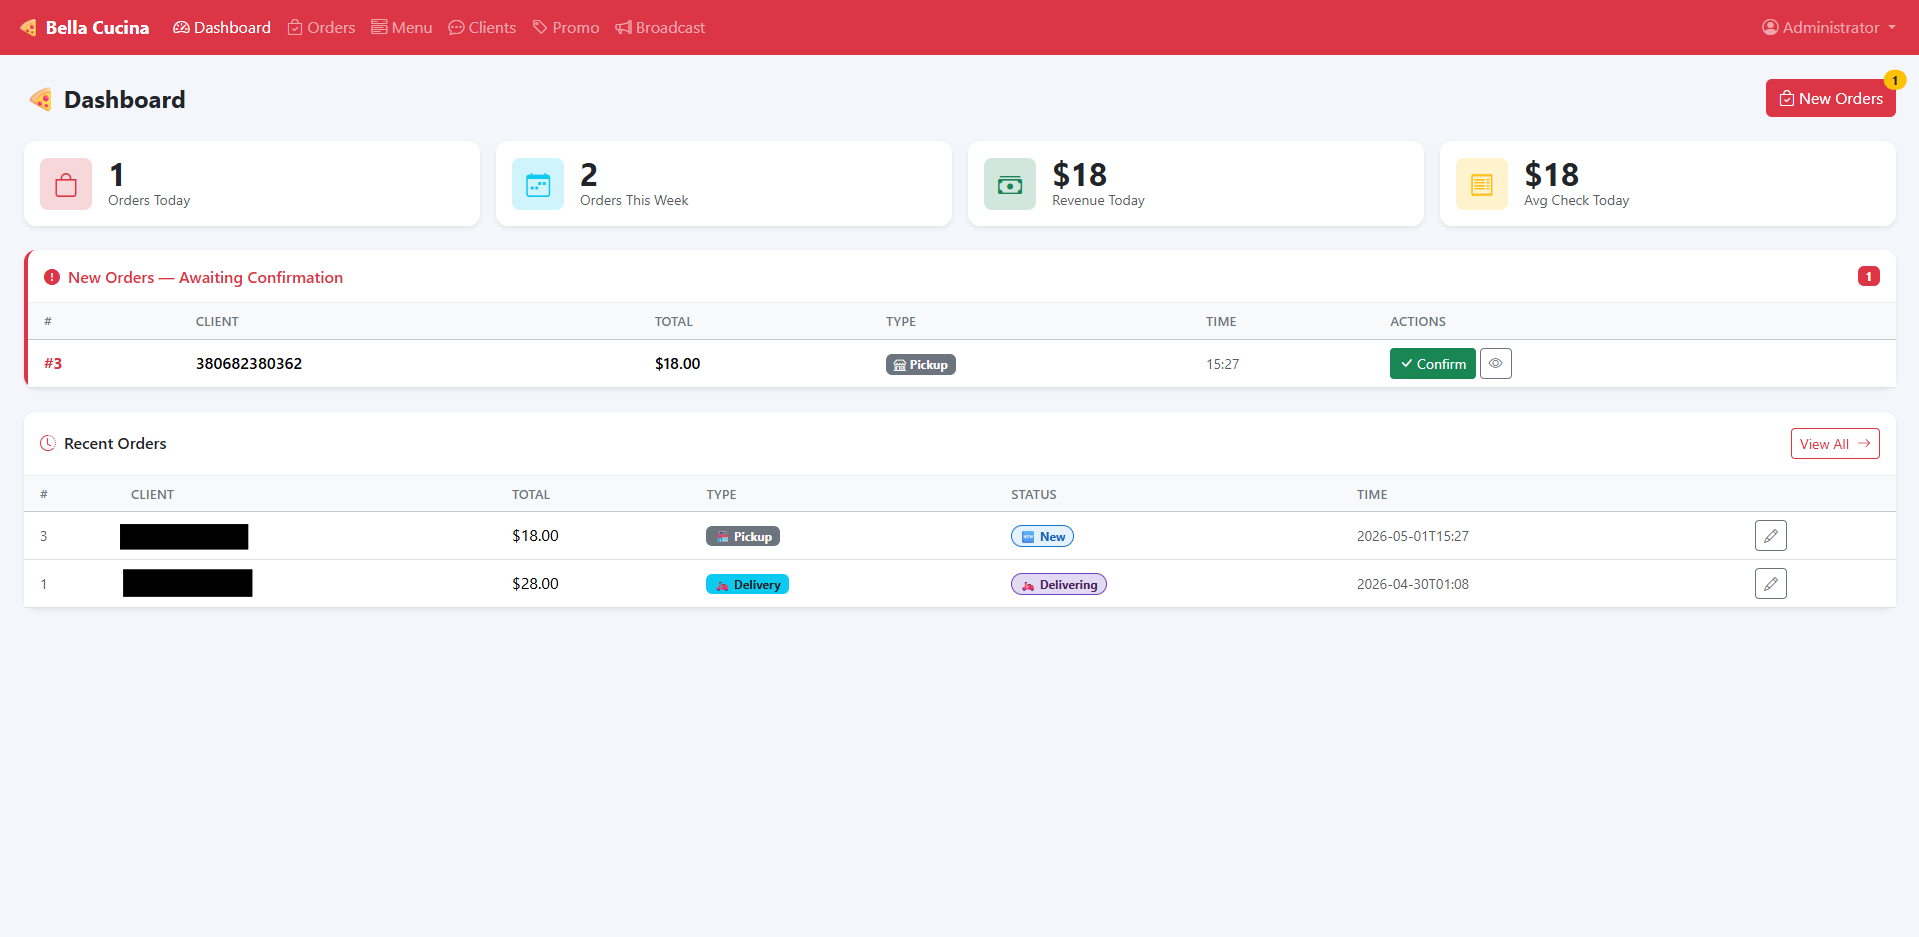The width and height of the screenshot is (1919, 937).
Task: Click the New status badge for order 3
Action: (x=1042, y=537)
